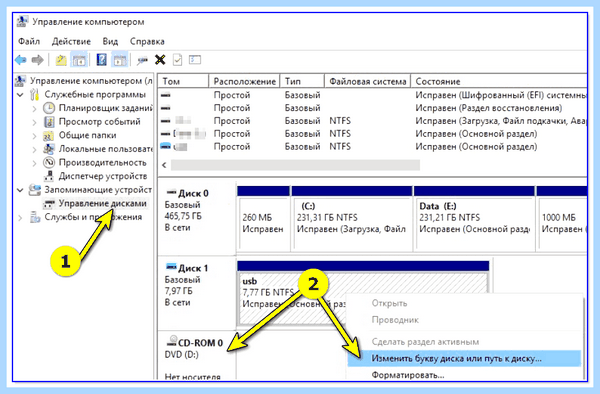Viewport: 600px width, 394px height.
Task: Click the Back arrow toolbar icon
Action: (21, 60)
